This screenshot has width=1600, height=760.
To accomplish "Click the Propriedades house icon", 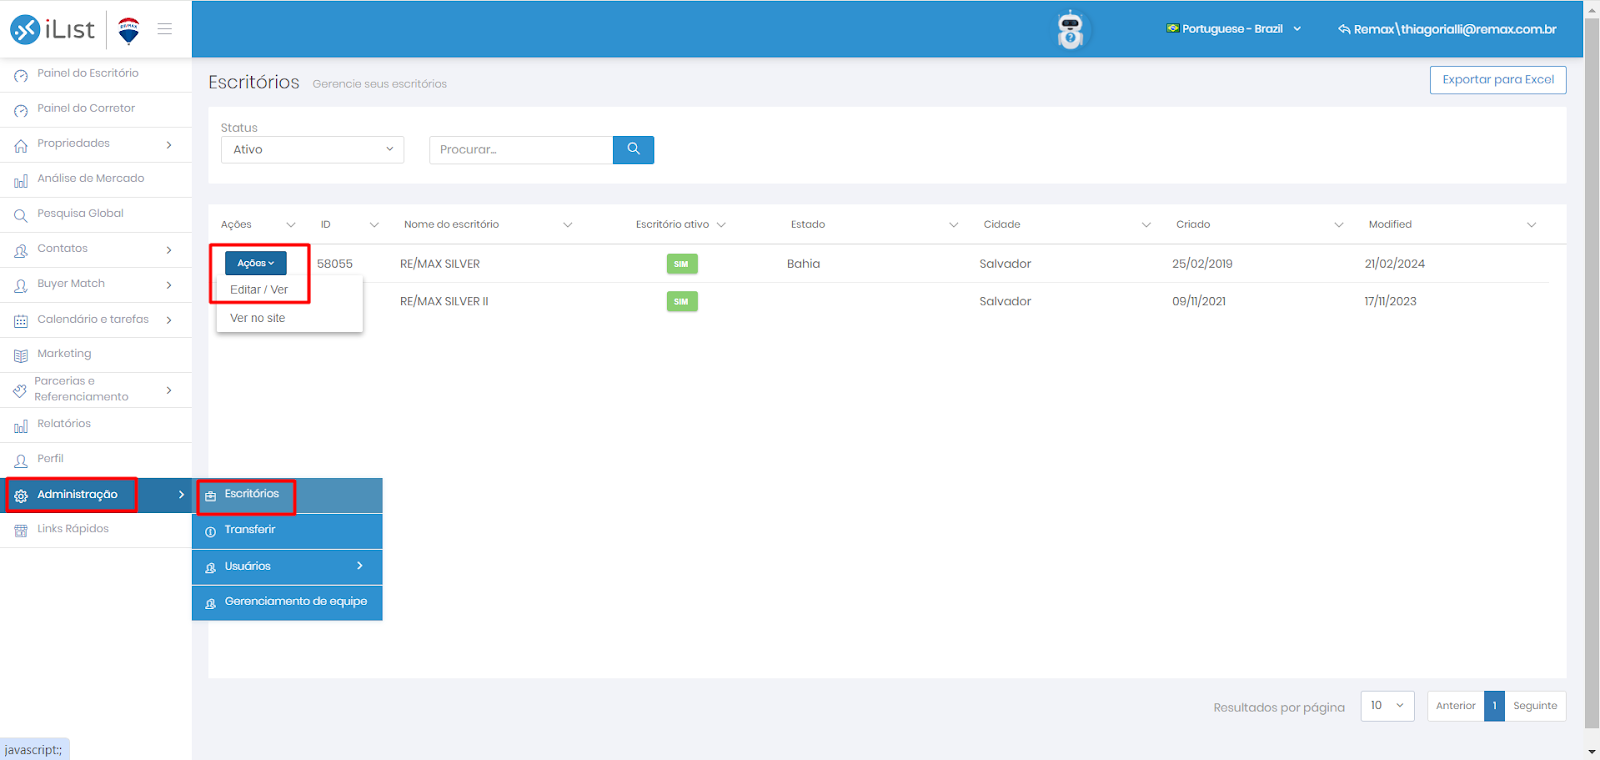I will click(x=21, y=145).
